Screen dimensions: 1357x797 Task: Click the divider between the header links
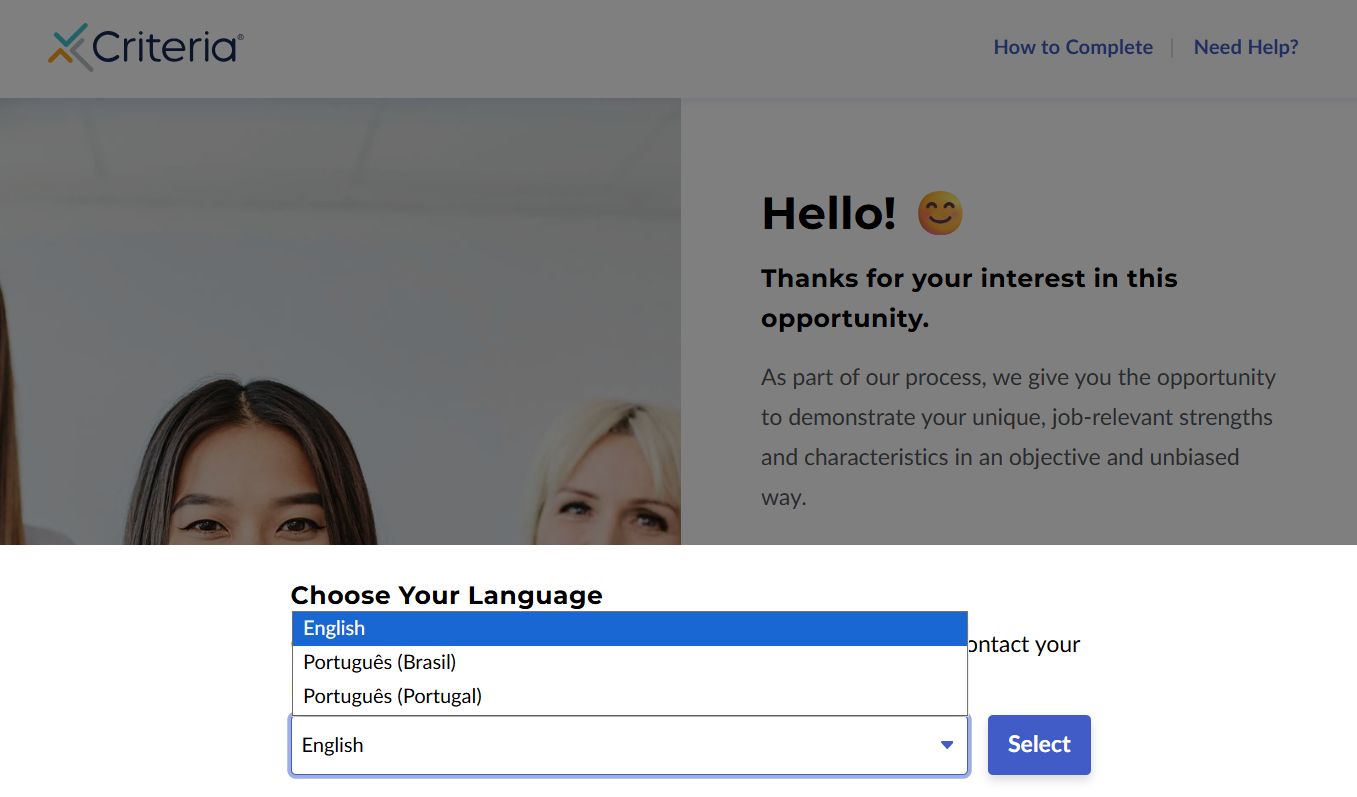[x=1172, y=47]
